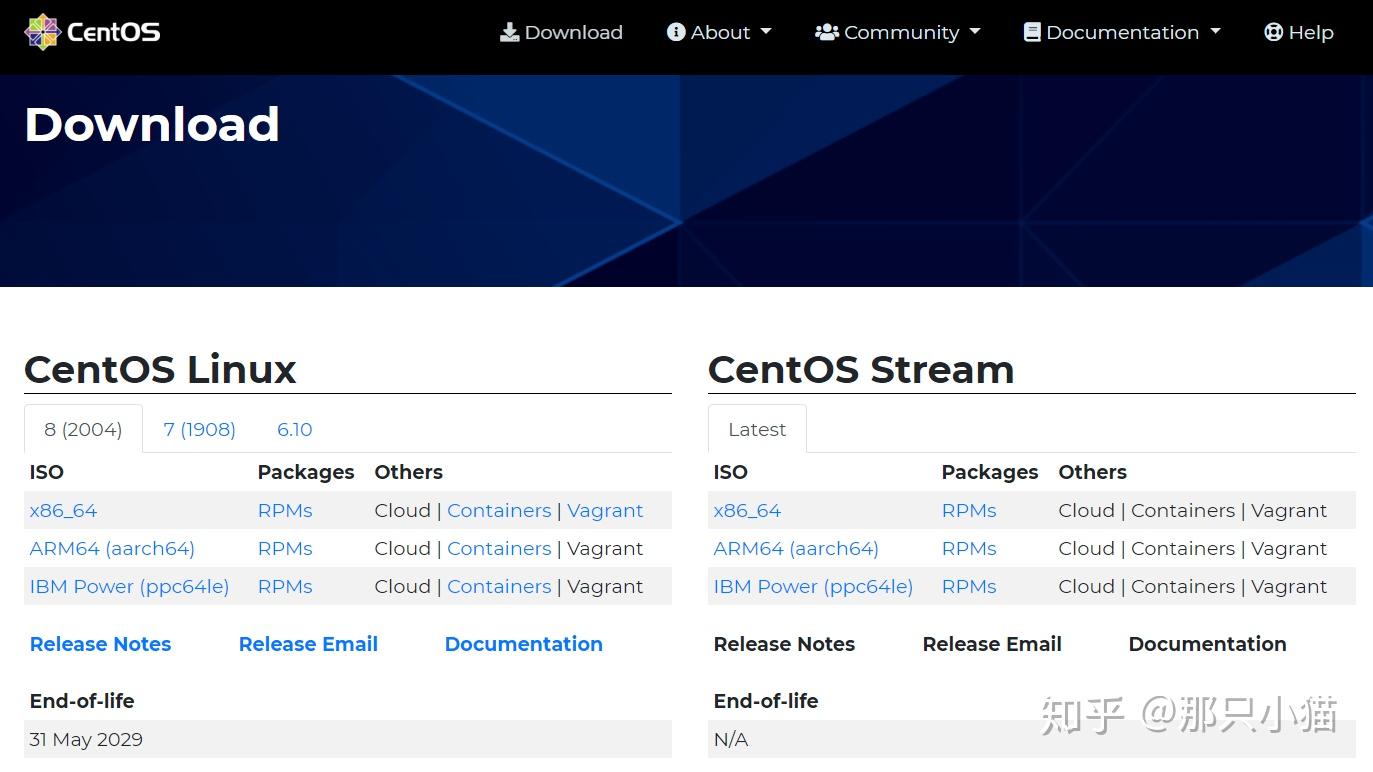Click the Community people icon

827,32
